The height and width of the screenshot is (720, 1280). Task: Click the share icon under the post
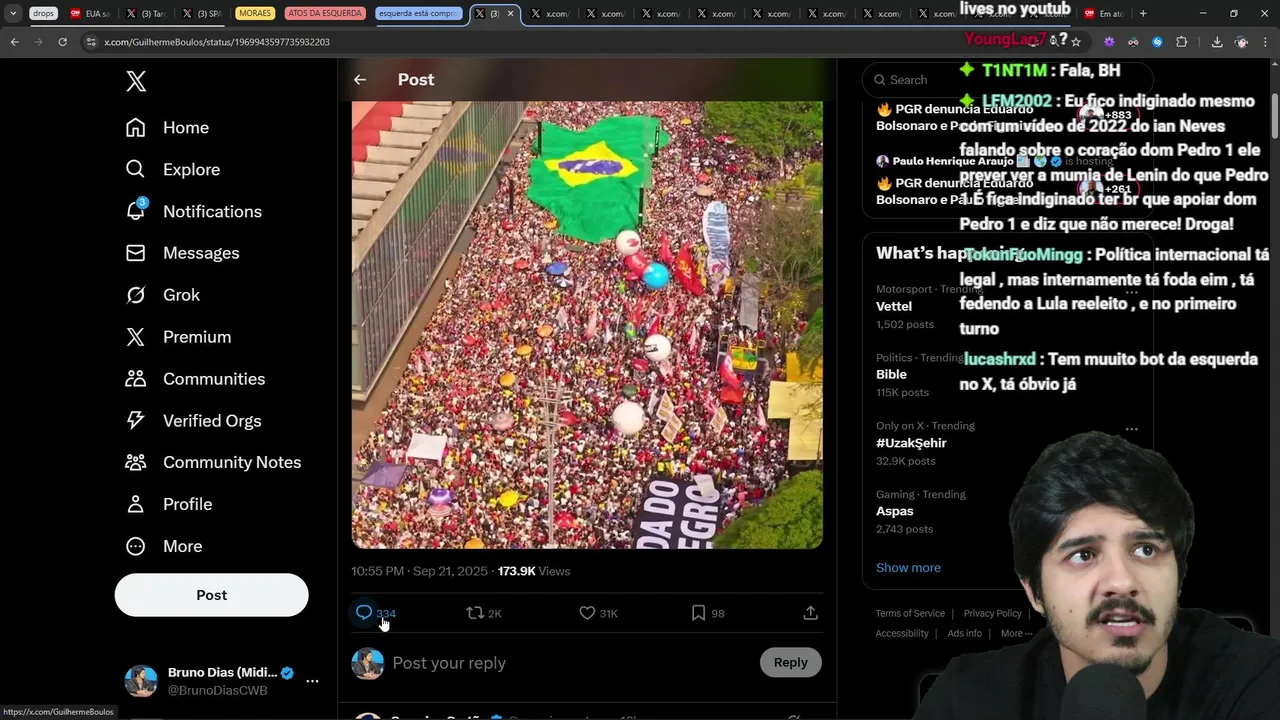point(811,613)
